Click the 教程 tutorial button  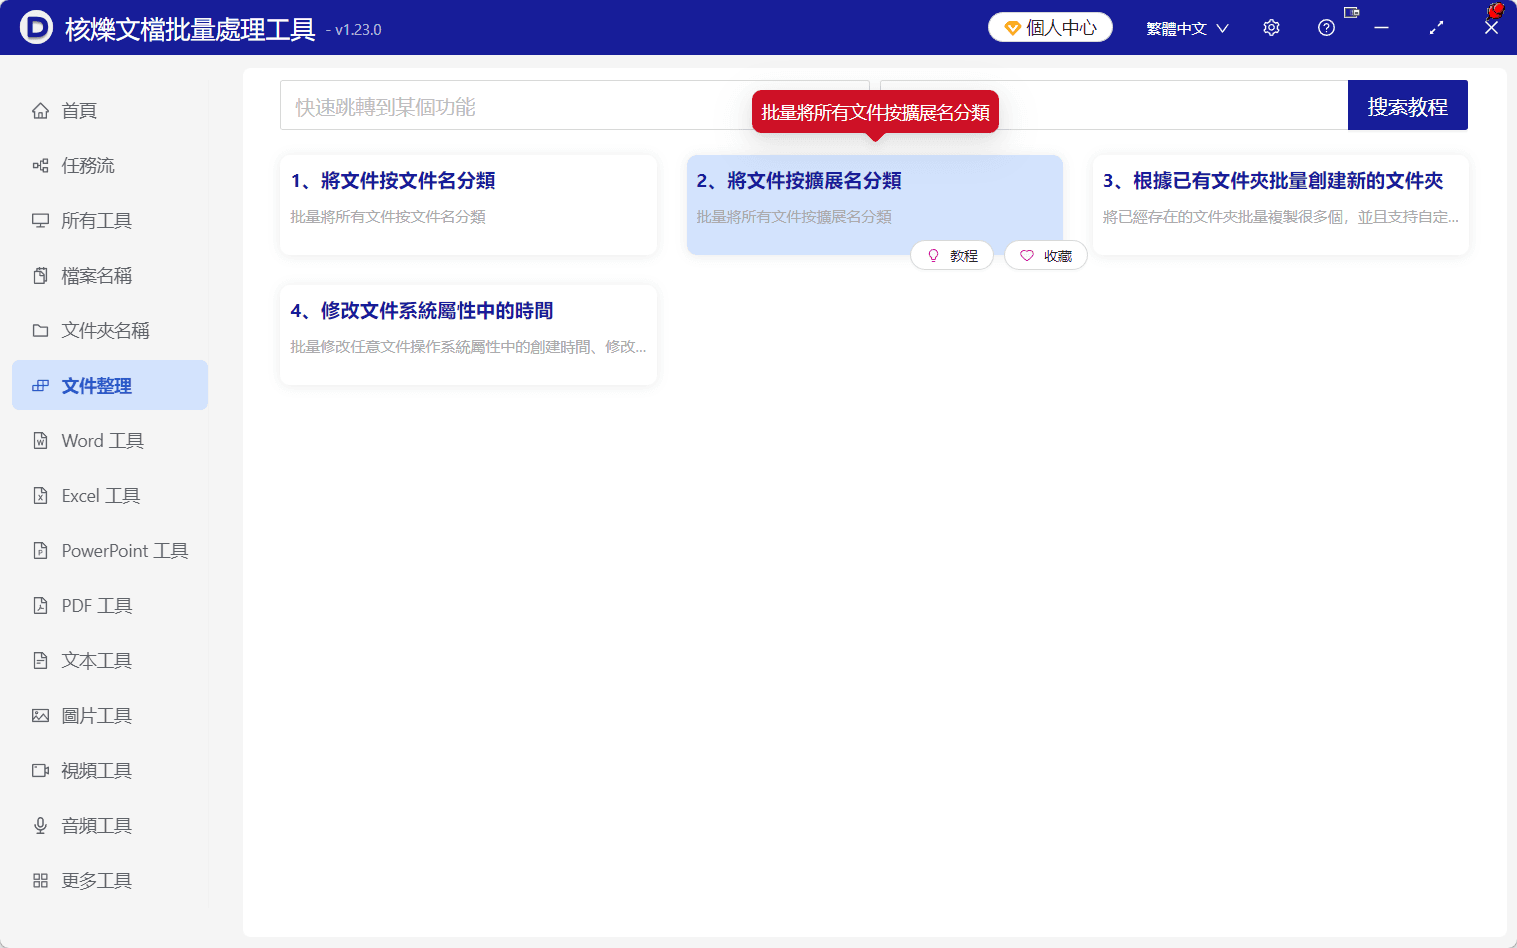(x=952, y=256)
